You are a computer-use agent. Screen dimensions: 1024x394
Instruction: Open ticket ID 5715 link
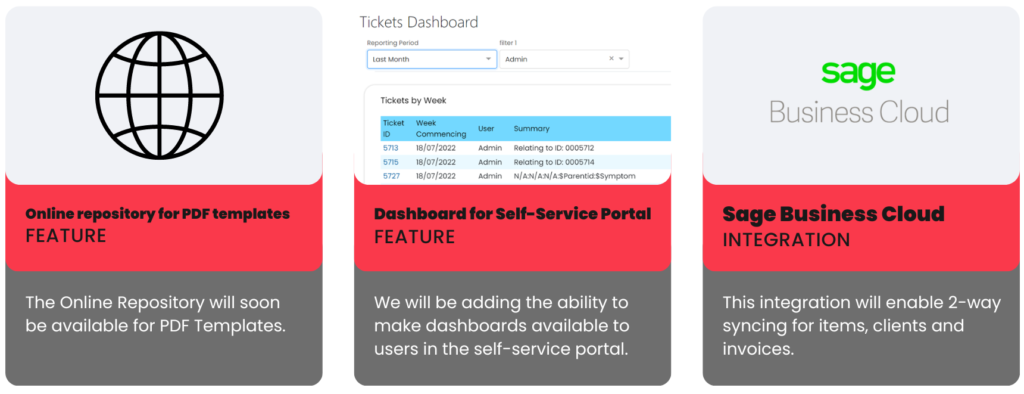point(391,162)
